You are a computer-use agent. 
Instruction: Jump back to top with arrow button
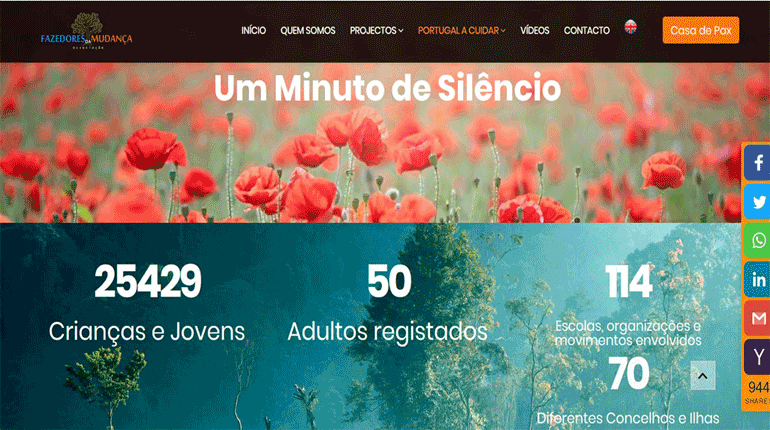coord(703,376)
